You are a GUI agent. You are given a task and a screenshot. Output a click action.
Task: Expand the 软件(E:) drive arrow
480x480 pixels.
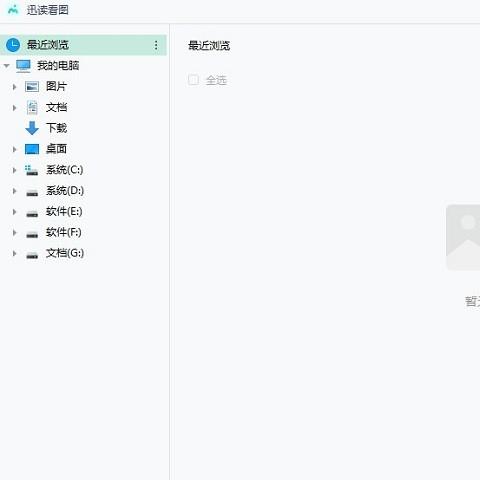(x=14, y=212)
